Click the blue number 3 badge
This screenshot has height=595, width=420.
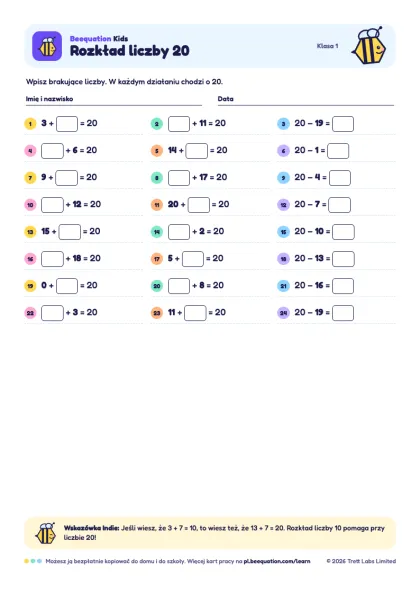[283, 124]
